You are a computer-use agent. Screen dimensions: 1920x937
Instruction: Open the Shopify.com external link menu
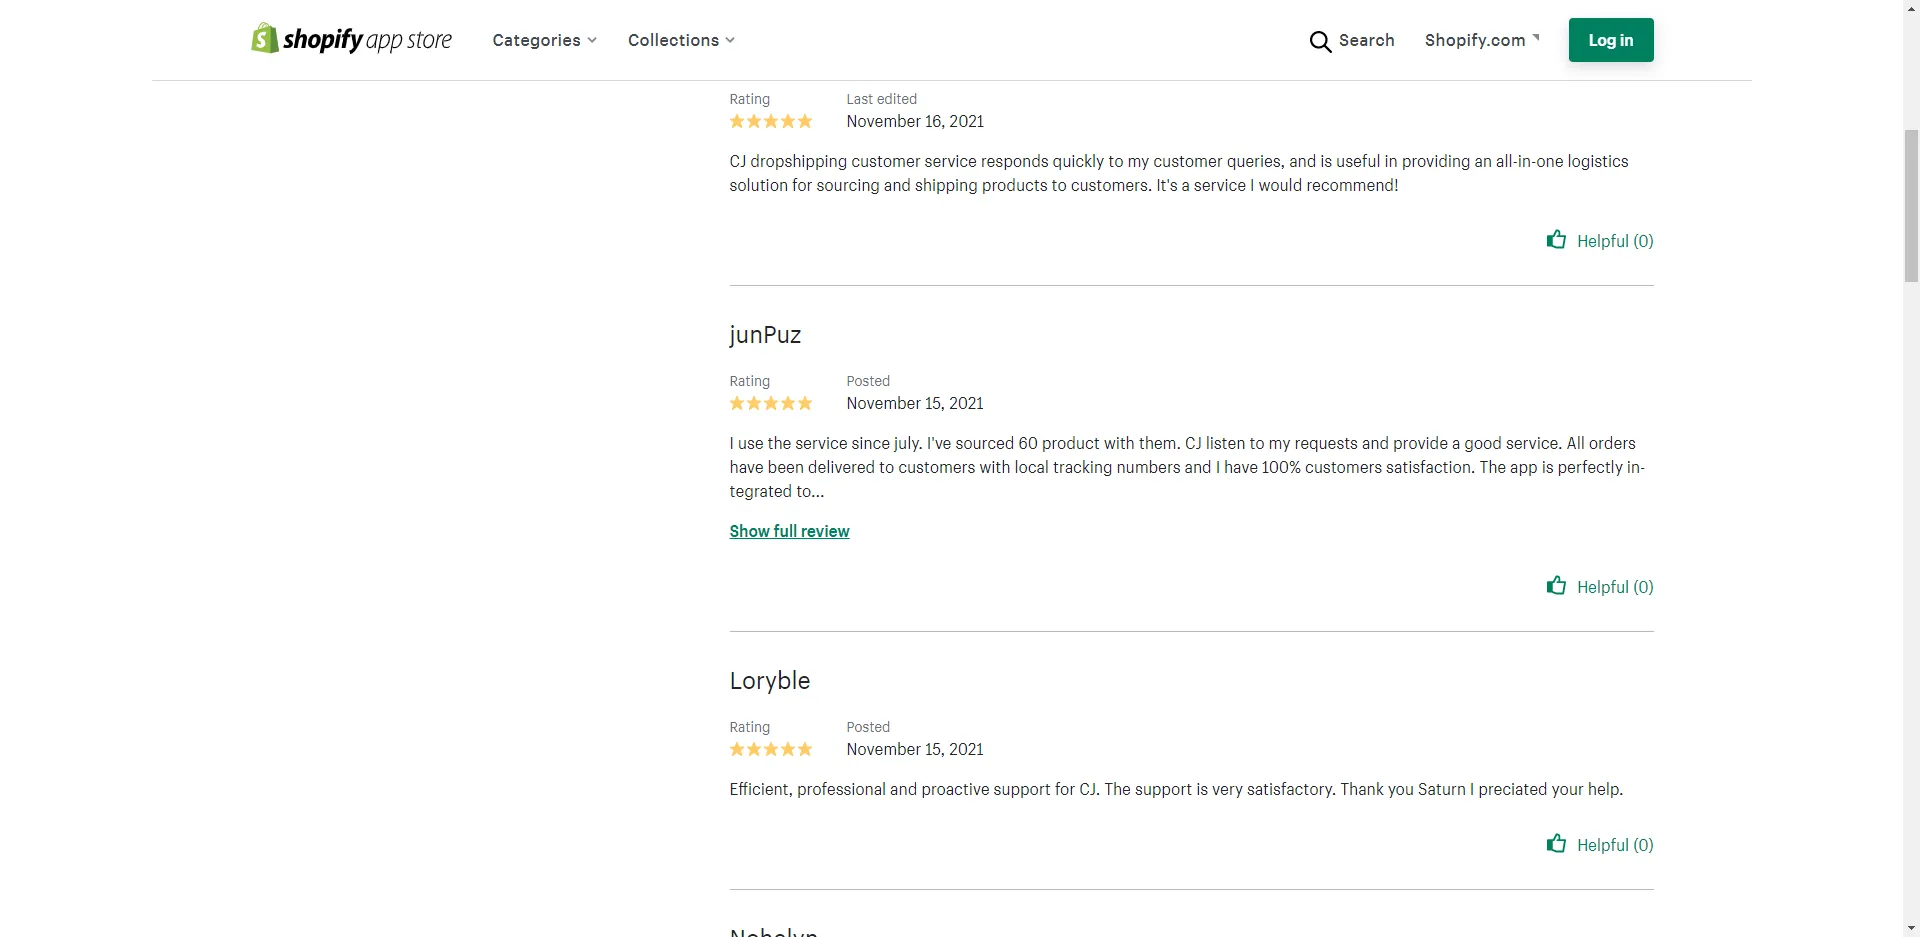click(x=1482, y=40)
